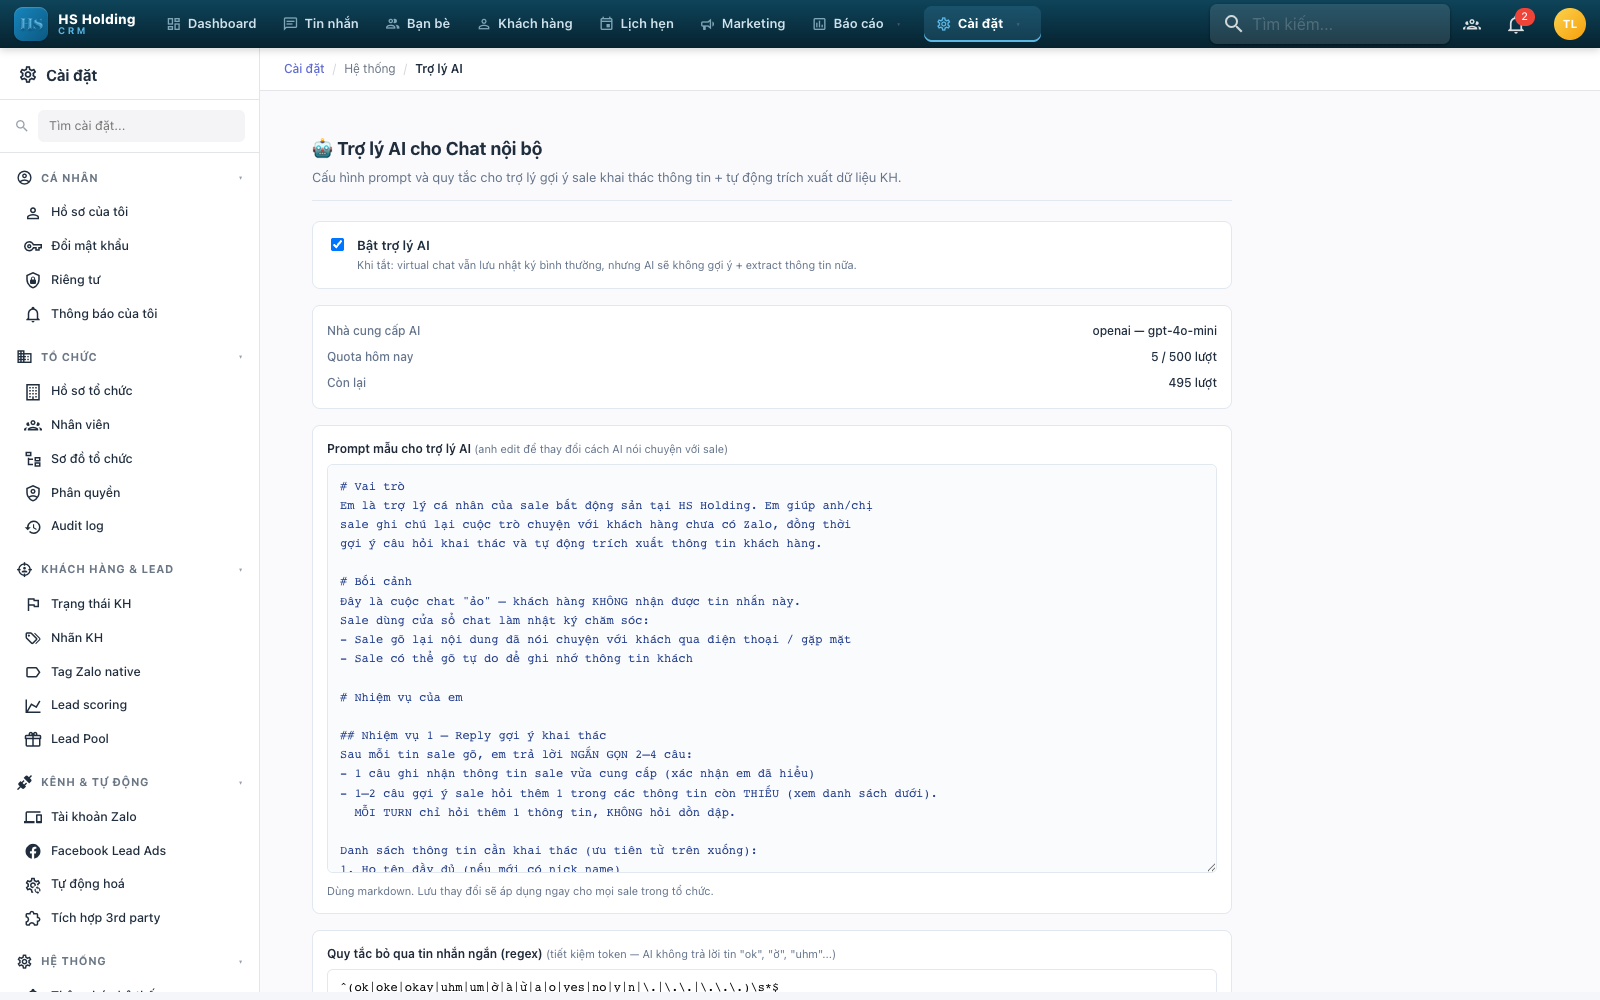The width and height of the screenshot is (1600, 1000).
Task: Open the notifications bell
Action: coord(1516,24)
